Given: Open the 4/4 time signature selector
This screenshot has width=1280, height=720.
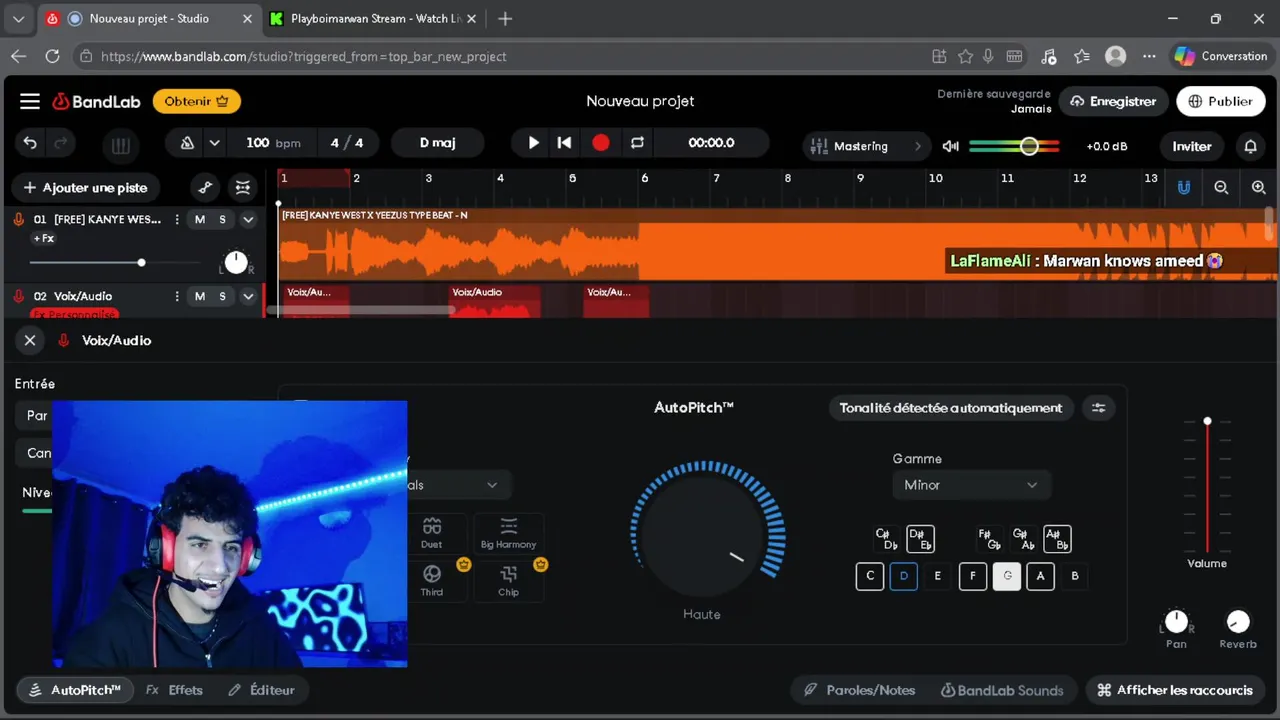Looking at the screenshot, I should tap(347, 143).
